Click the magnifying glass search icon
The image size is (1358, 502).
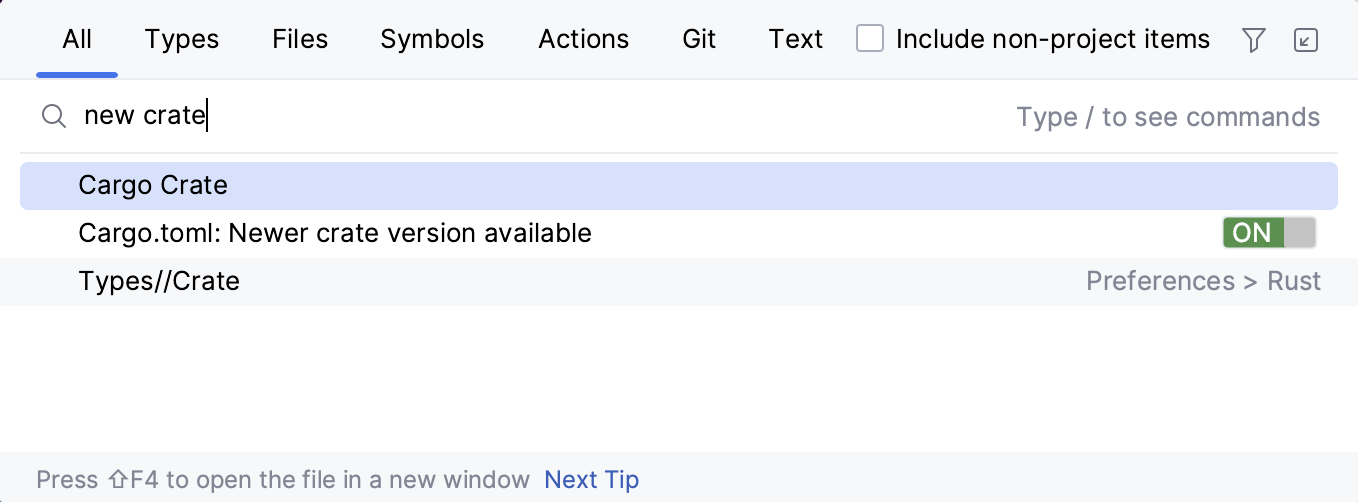point(53,117)
